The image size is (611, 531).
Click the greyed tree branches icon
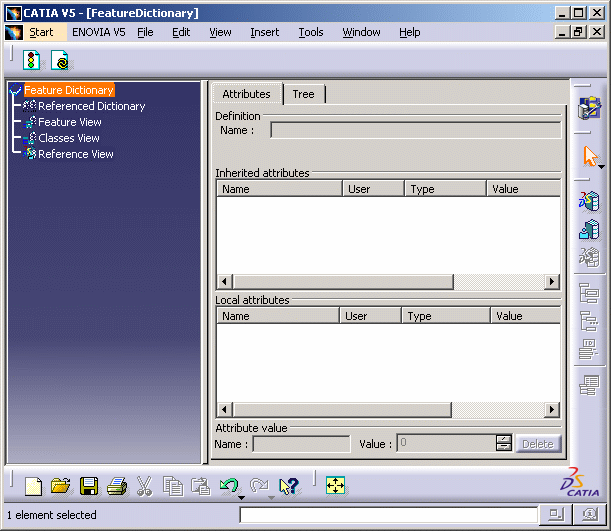589,321
